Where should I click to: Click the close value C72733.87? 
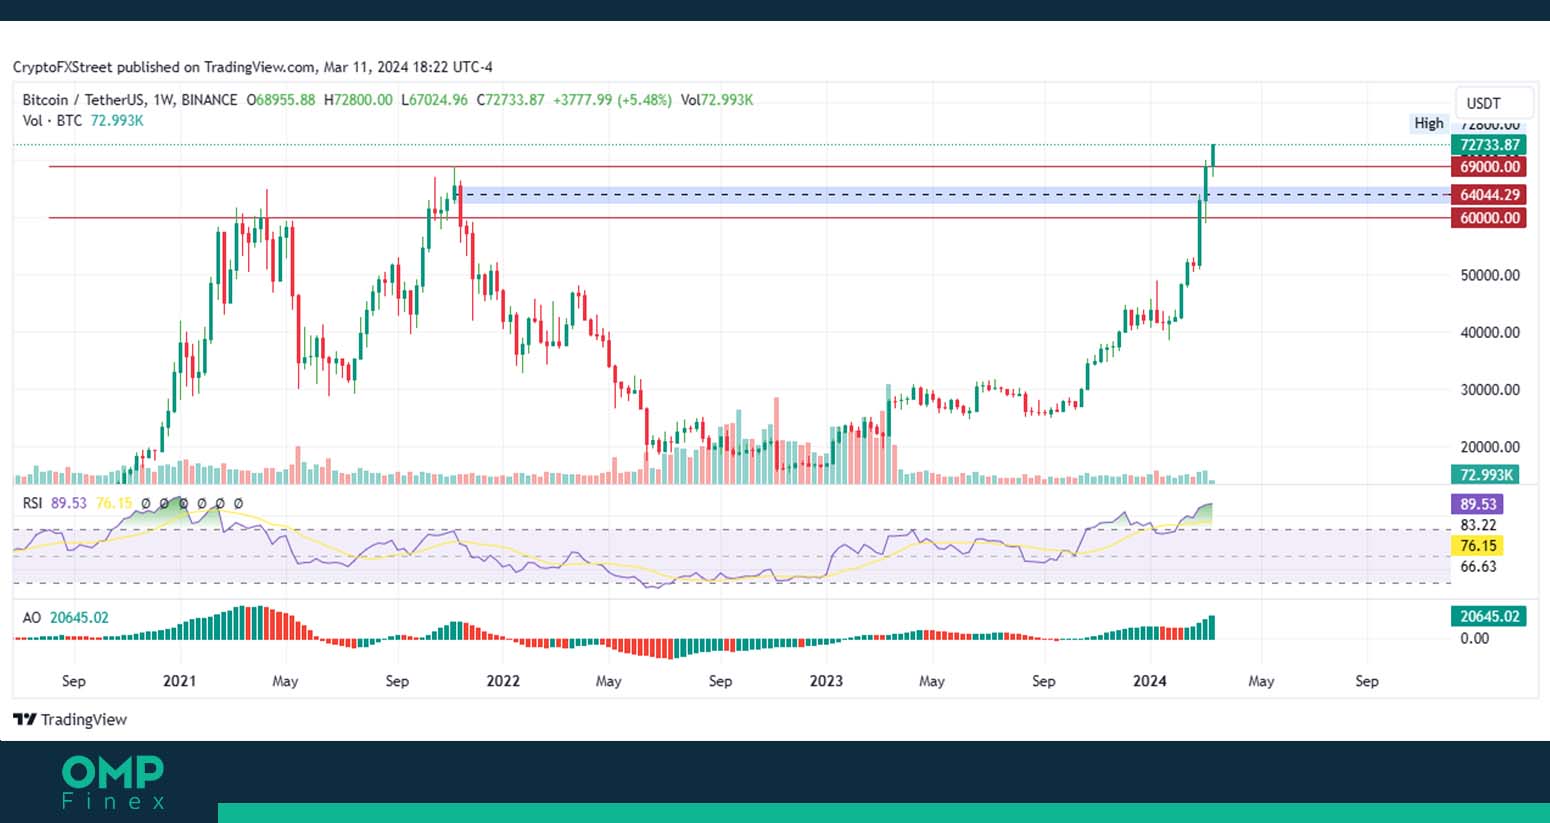pyautogui.click(x=510, y=100)
